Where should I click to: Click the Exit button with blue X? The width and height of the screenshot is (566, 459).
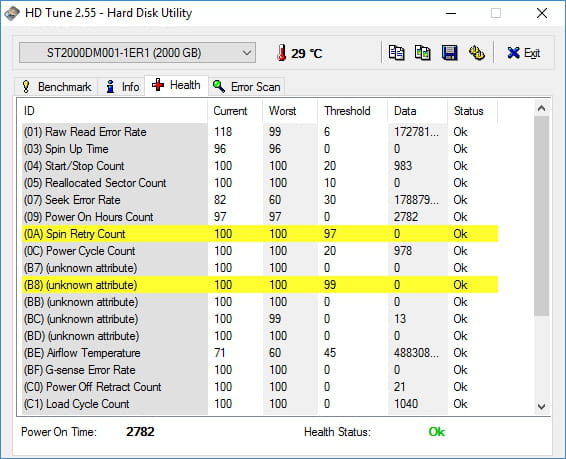tap(524, 53)
